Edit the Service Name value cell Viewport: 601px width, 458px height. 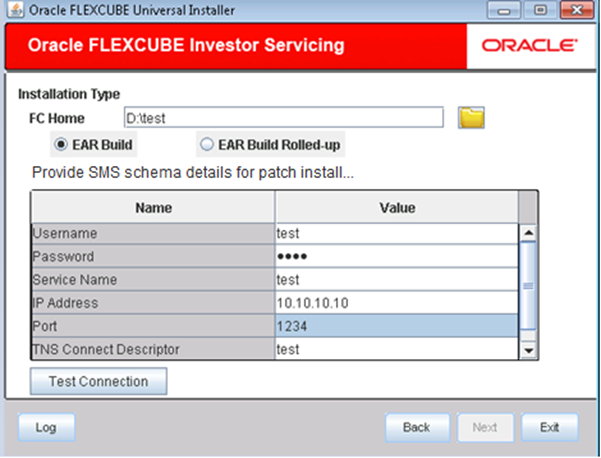point(396,280)
